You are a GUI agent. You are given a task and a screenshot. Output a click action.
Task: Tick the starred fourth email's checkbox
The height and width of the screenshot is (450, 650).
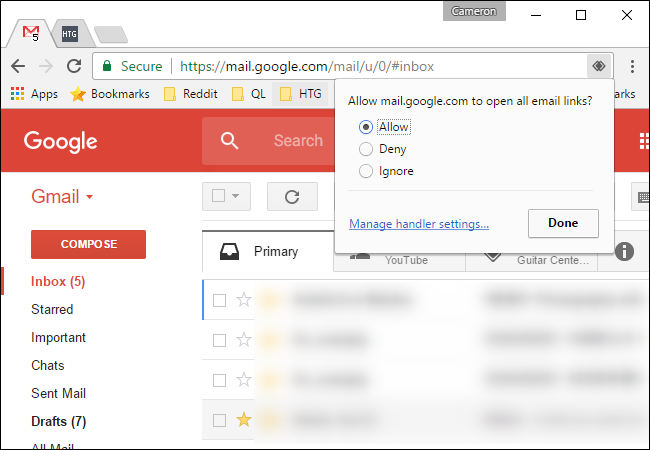(x=219, y=421)
